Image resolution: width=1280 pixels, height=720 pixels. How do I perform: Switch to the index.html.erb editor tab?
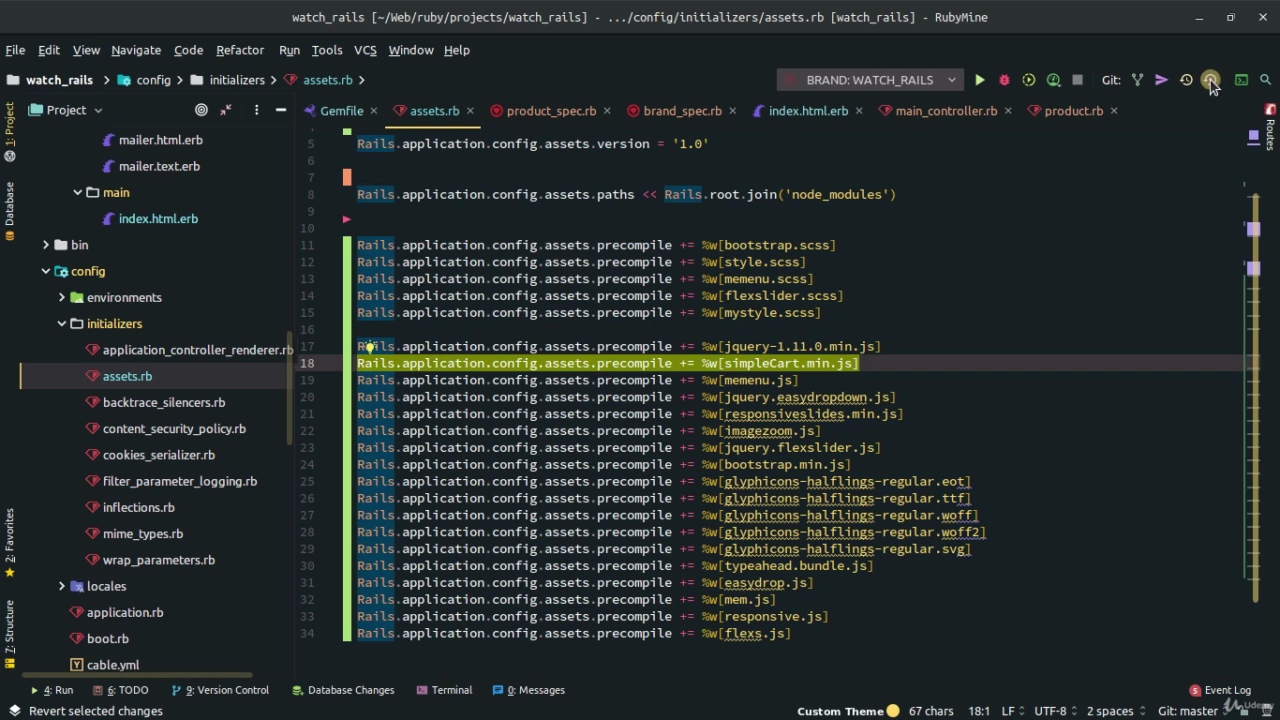coord(808,111)
